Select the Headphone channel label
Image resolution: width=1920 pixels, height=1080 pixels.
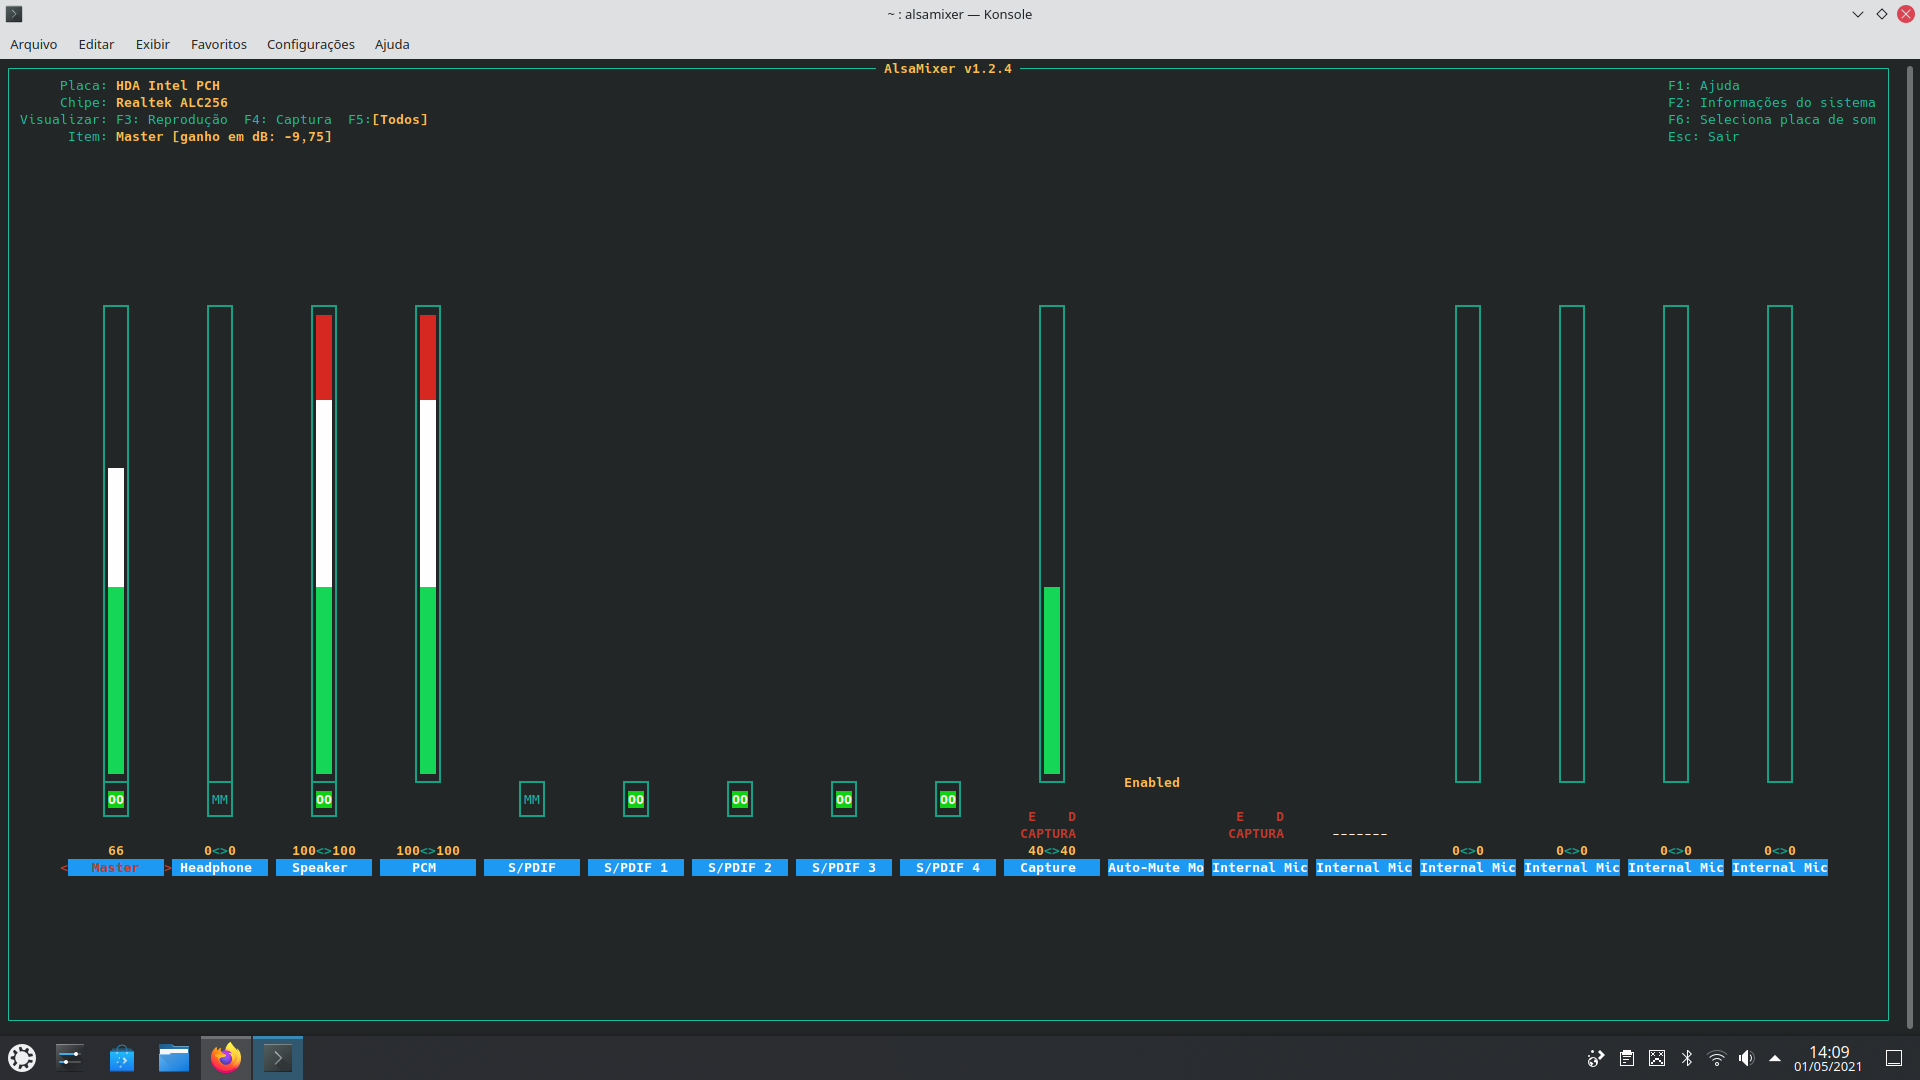(220, 867)
